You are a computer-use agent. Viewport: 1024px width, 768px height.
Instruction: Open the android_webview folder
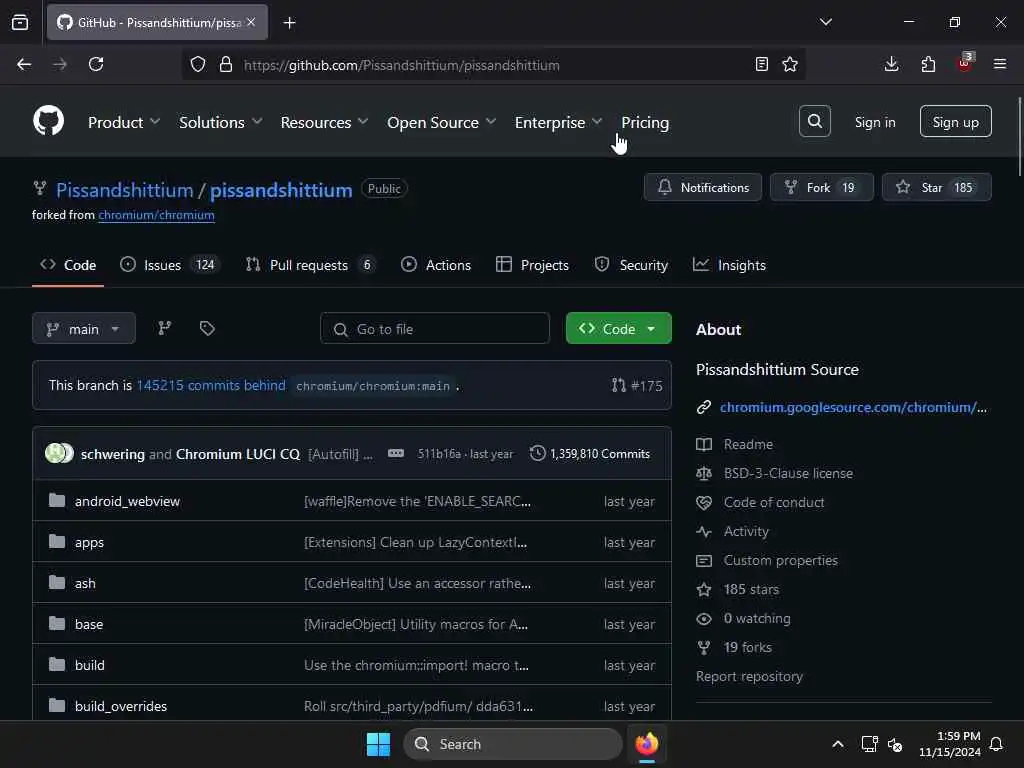tap(127, 502)
